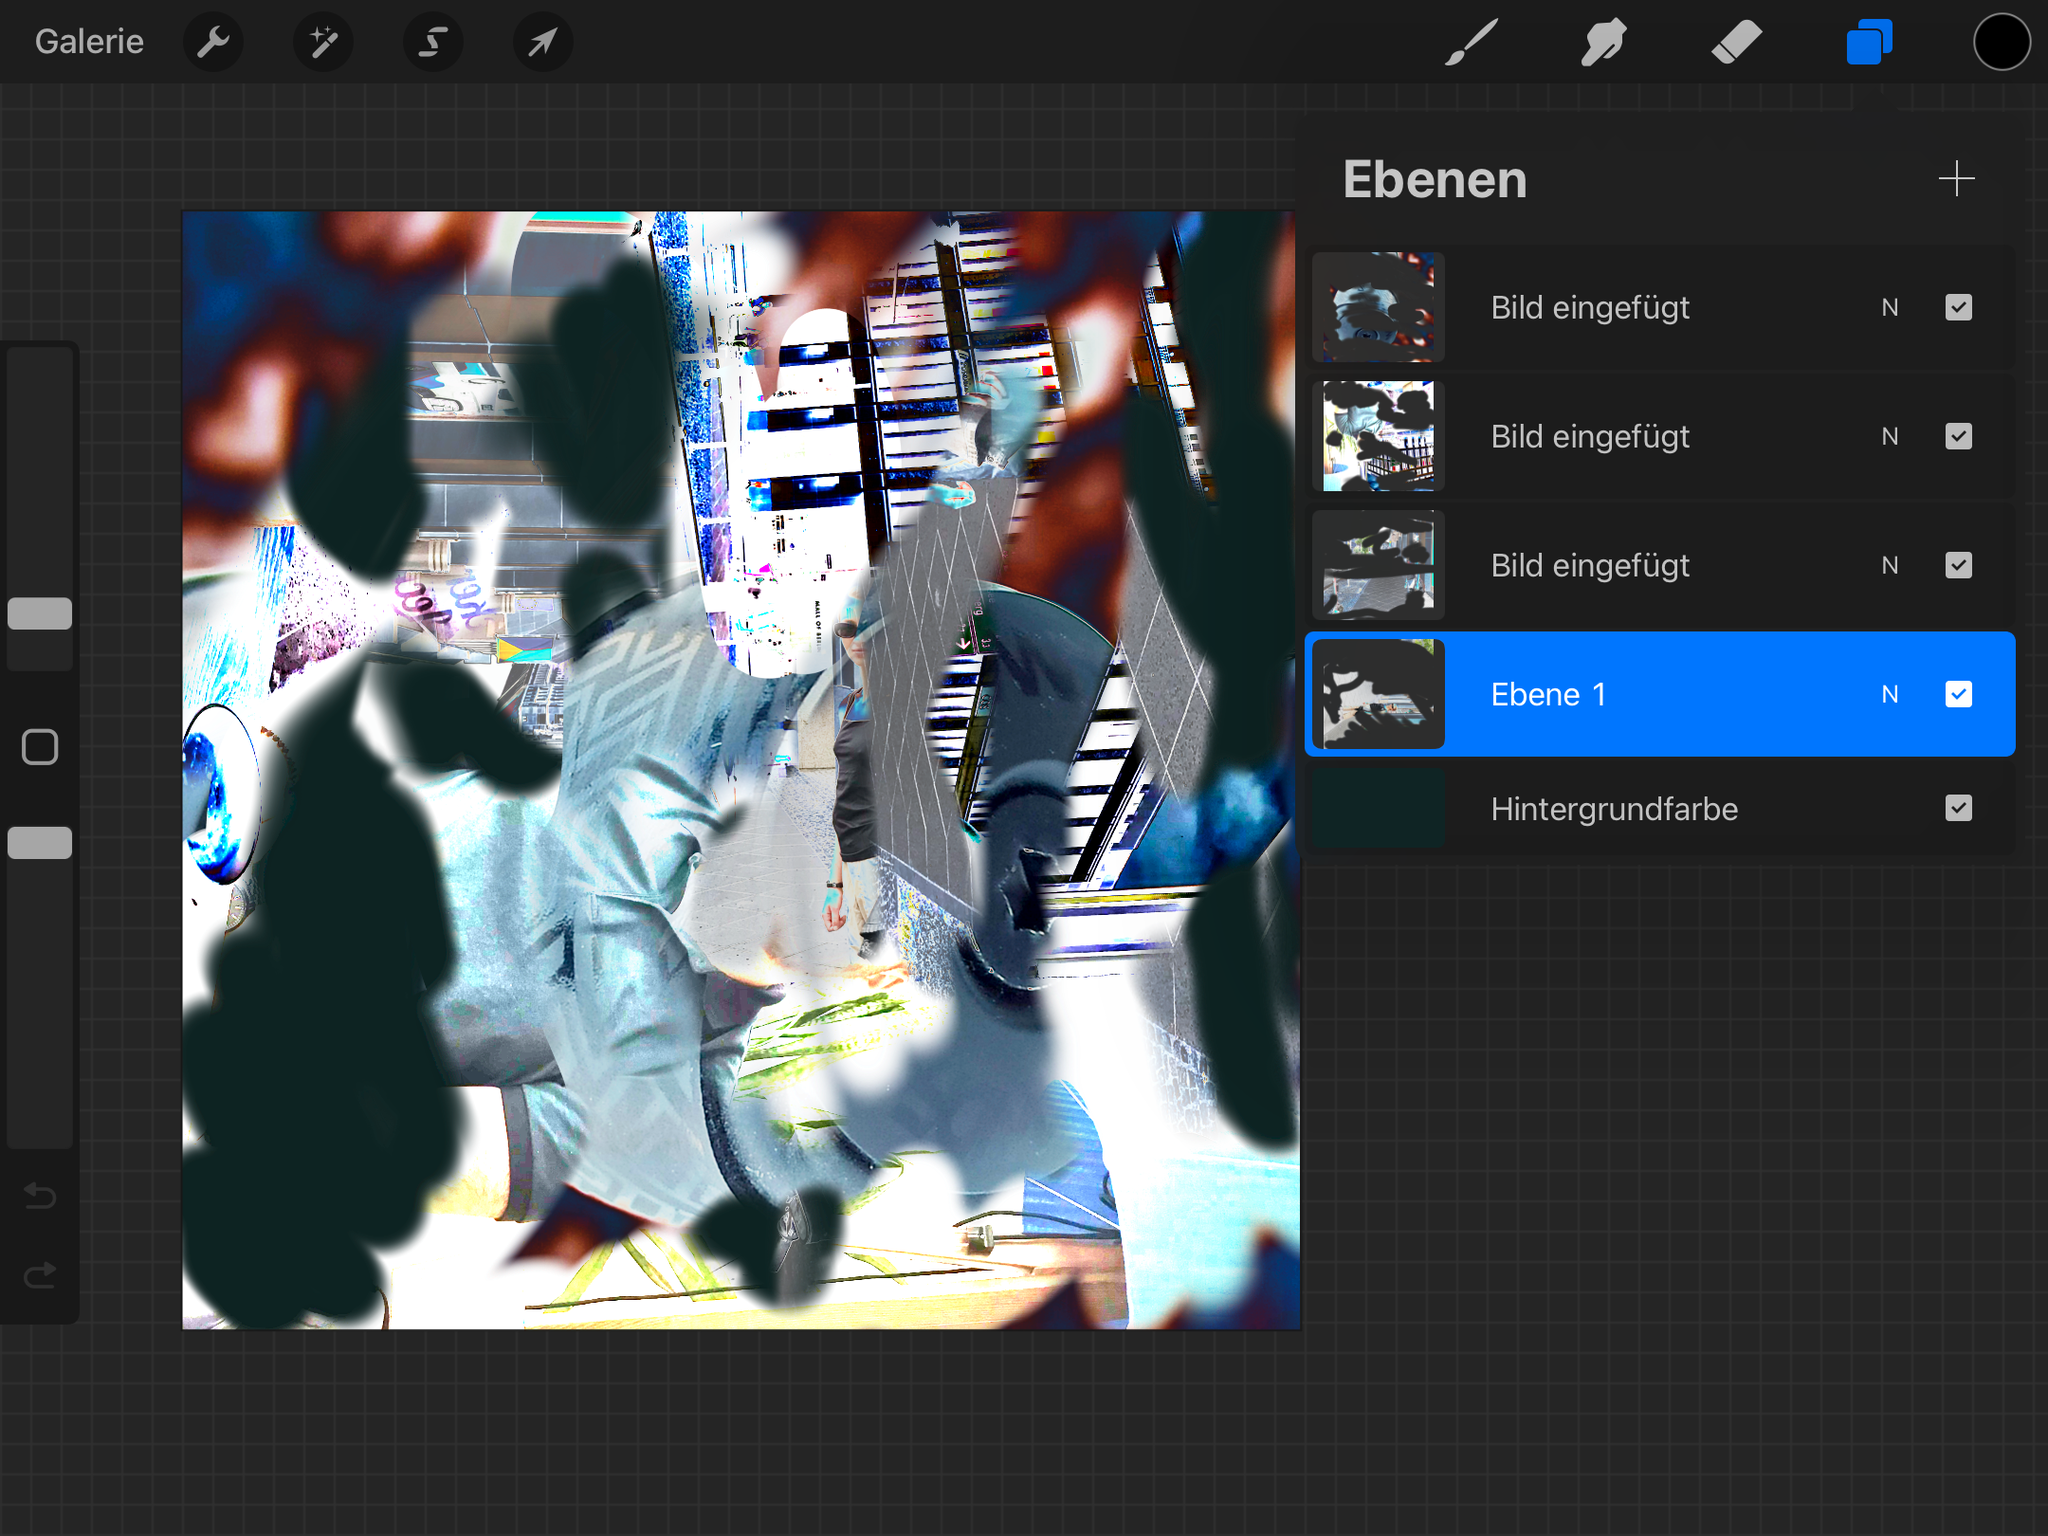Tap the second Bild eingefügt layer thumbnail
Screen dimensions: 2048x1536
(1378, 436)
